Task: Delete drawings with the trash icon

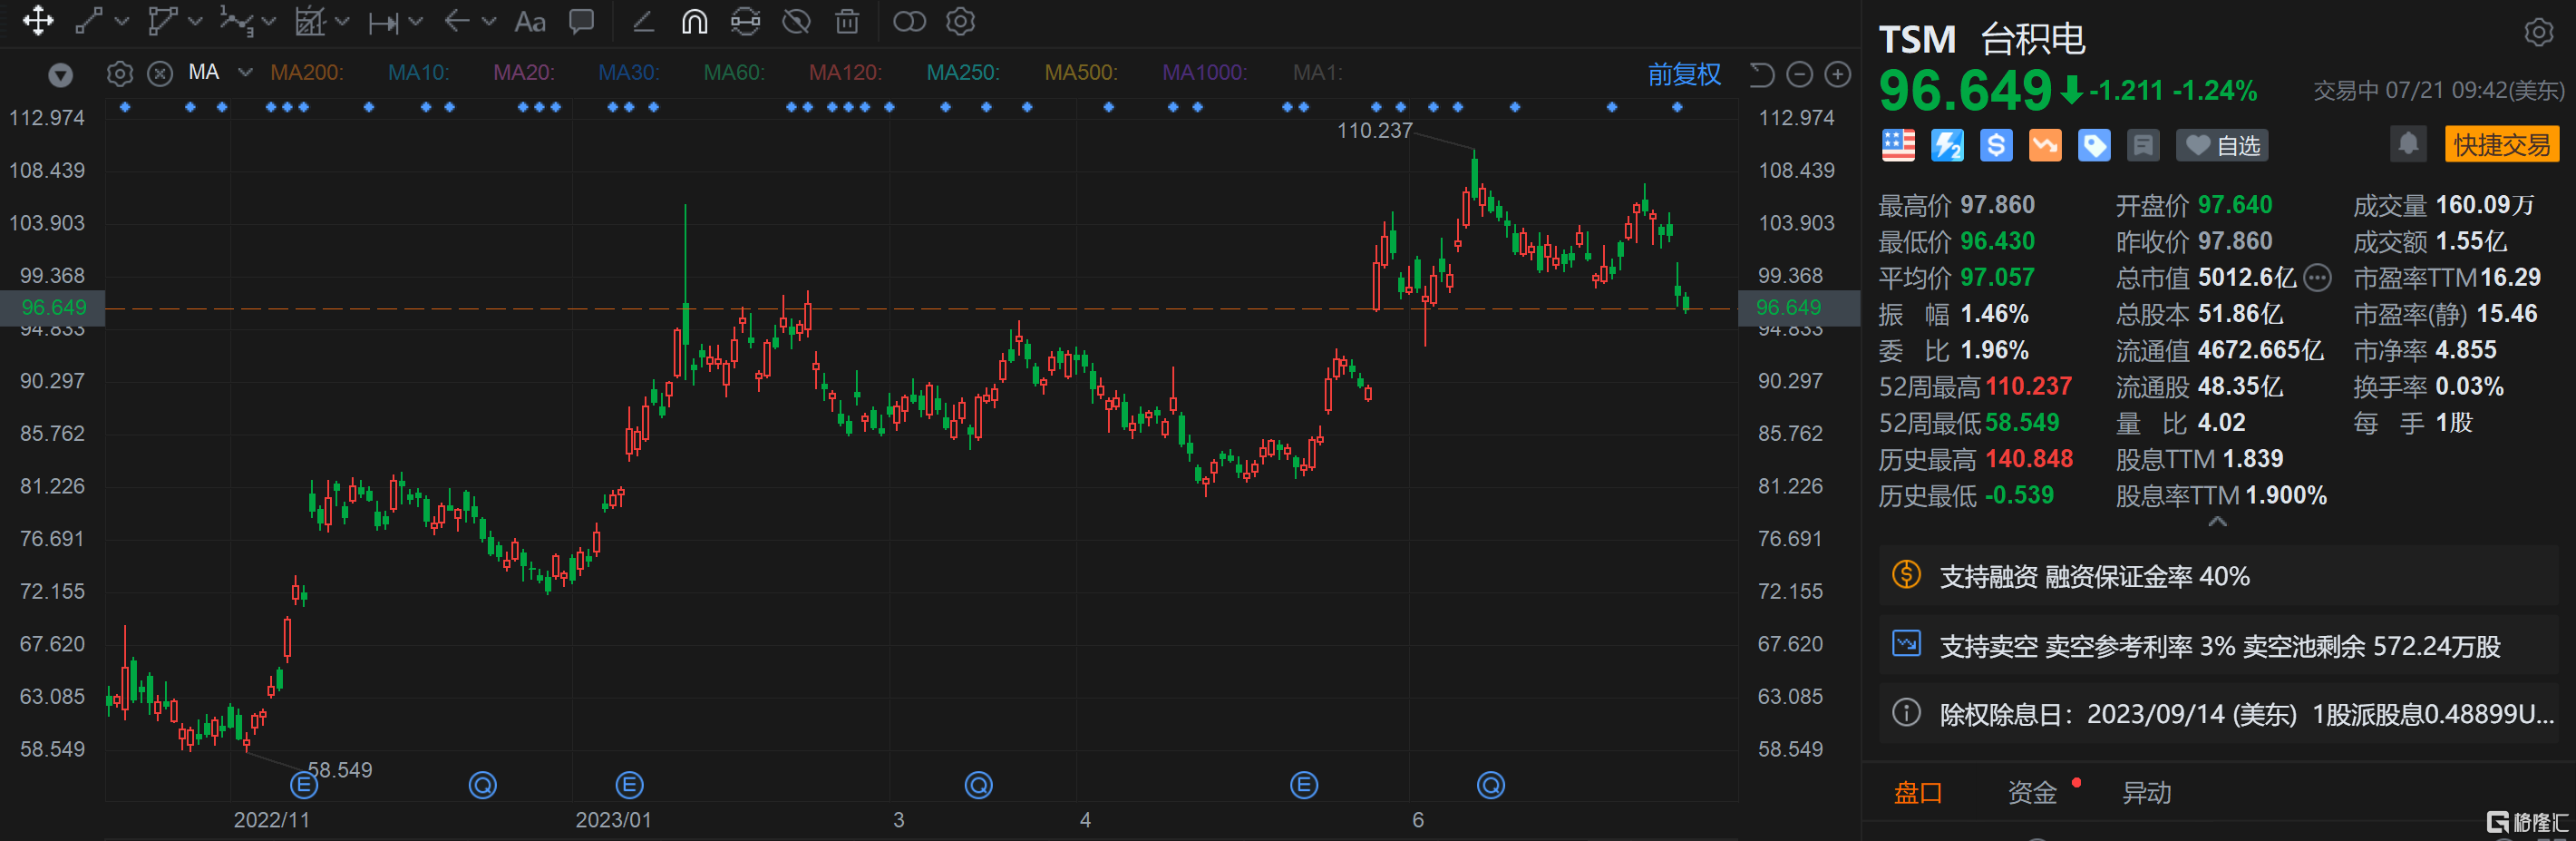Action: point(847,21)
